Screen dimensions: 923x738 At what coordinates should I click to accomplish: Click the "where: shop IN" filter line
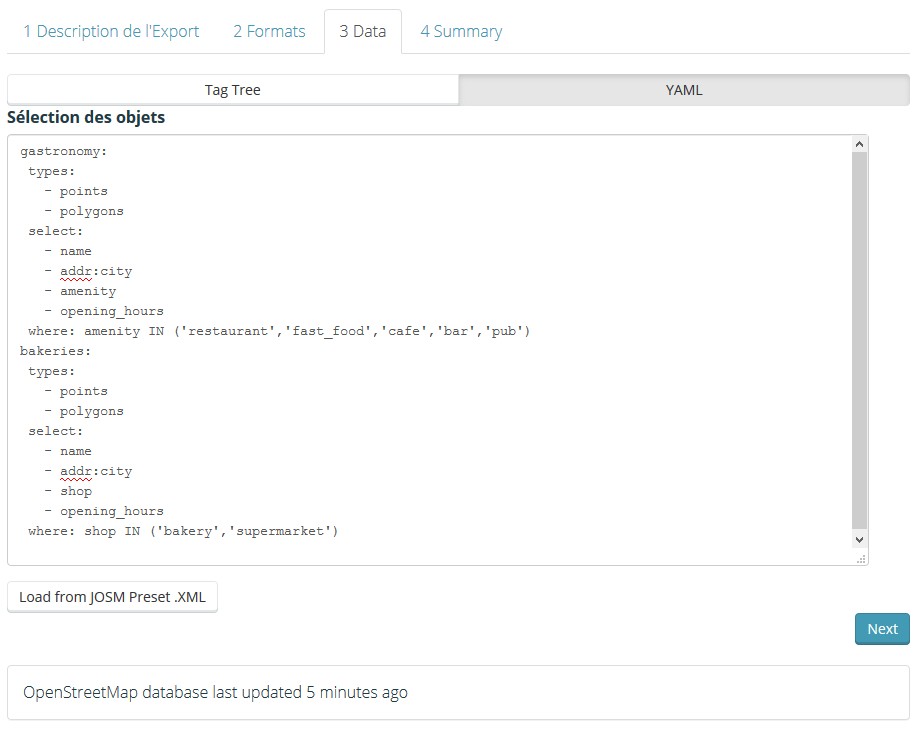(x=183, y=531)
